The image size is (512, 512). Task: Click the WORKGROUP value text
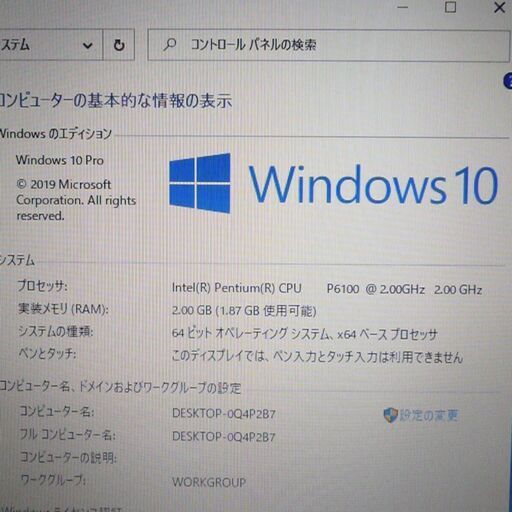pyautogui.click(x=209, y=482)
